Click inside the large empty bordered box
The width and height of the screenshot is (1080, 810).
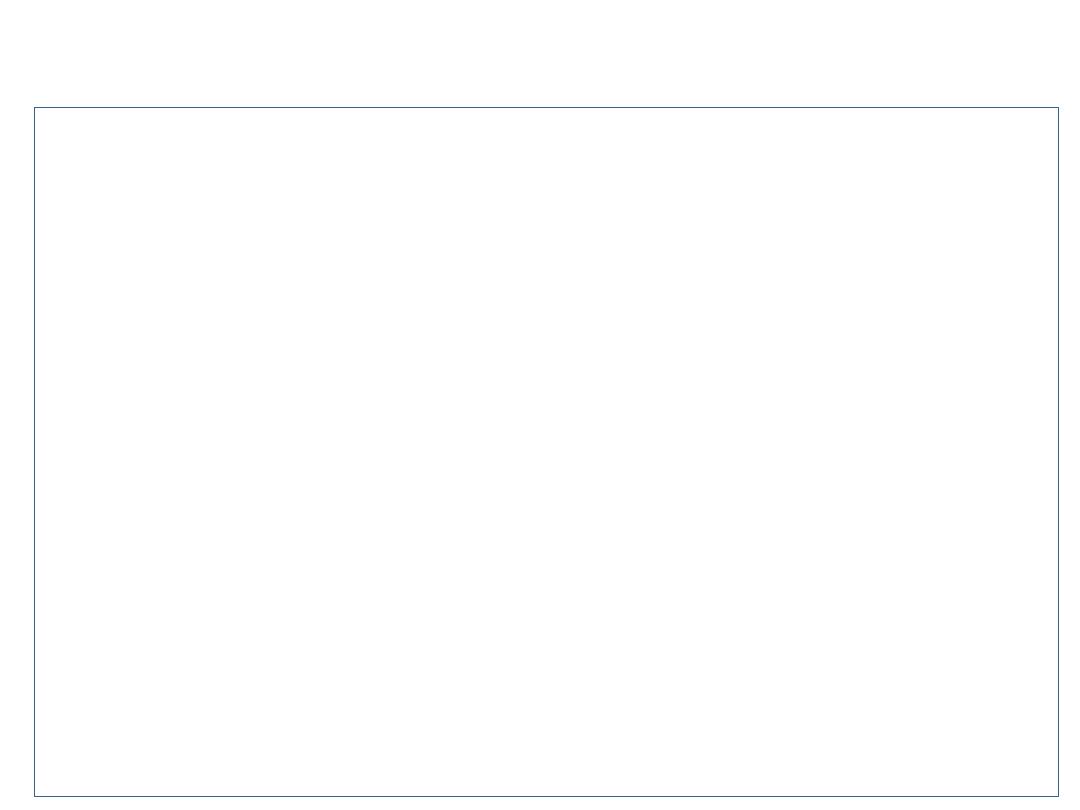click(546, 452)
